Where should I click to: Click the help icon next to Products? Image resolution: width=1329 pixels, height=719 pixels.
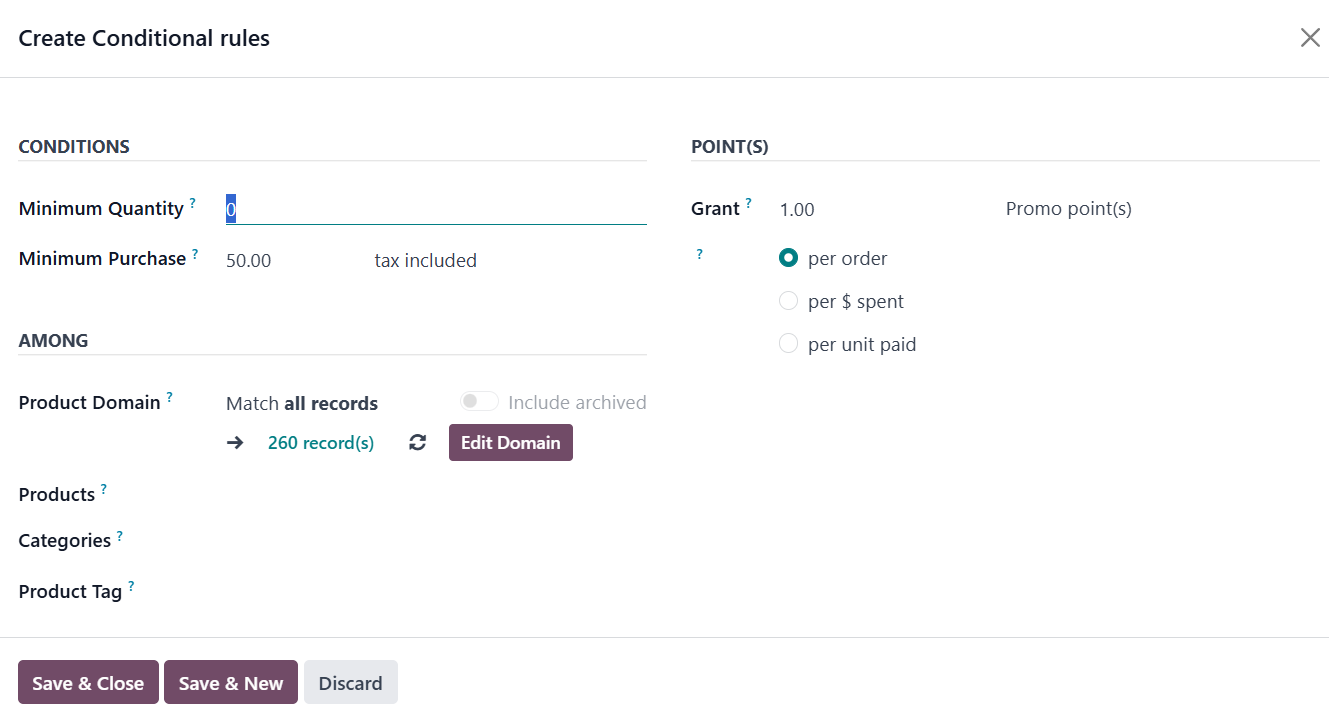click(x=103, y=489)
